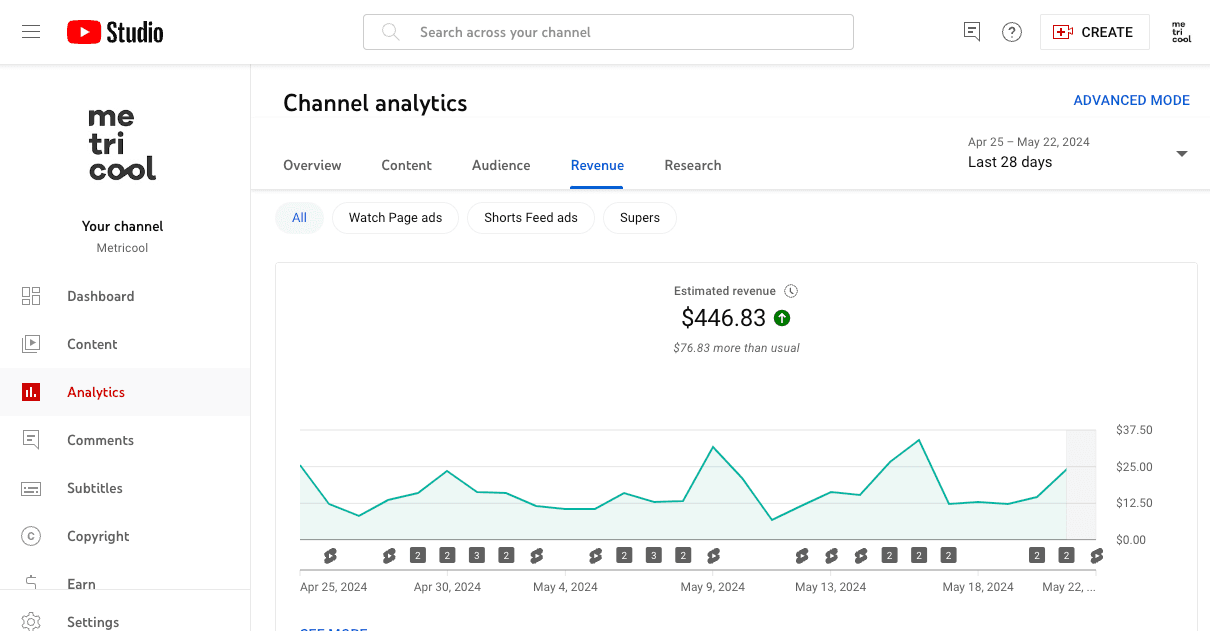Open the Research tab

click(x=692, y=165)
